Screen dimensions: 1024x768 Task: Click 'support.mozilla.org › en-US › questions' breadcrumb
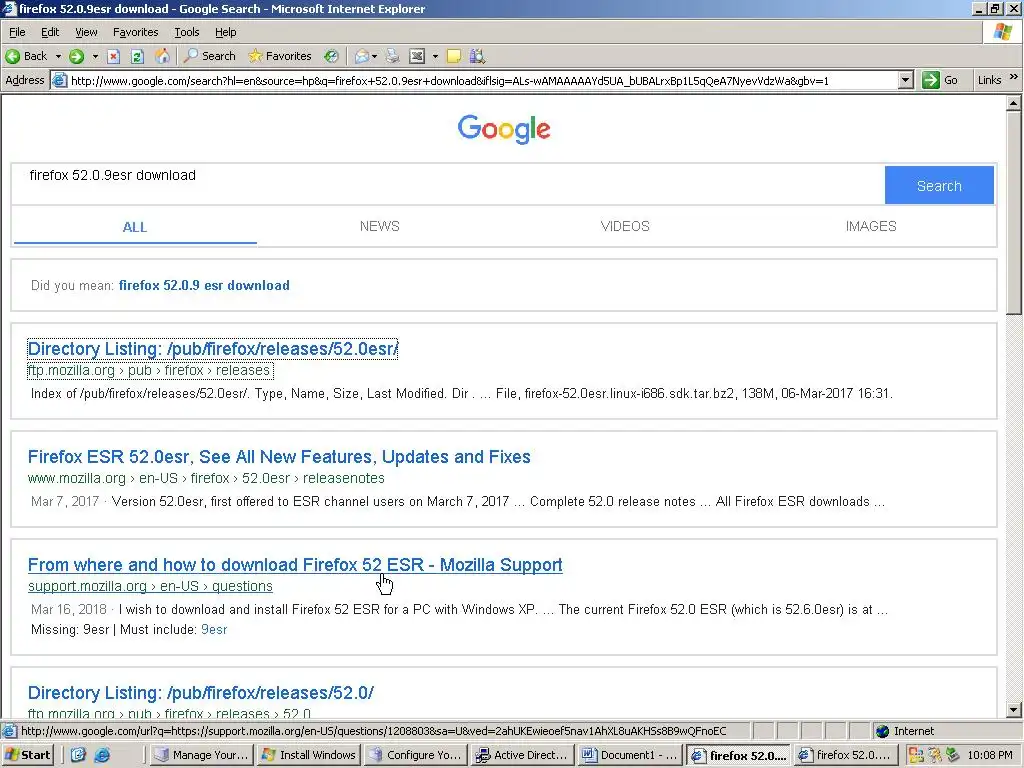pos(150,586)
